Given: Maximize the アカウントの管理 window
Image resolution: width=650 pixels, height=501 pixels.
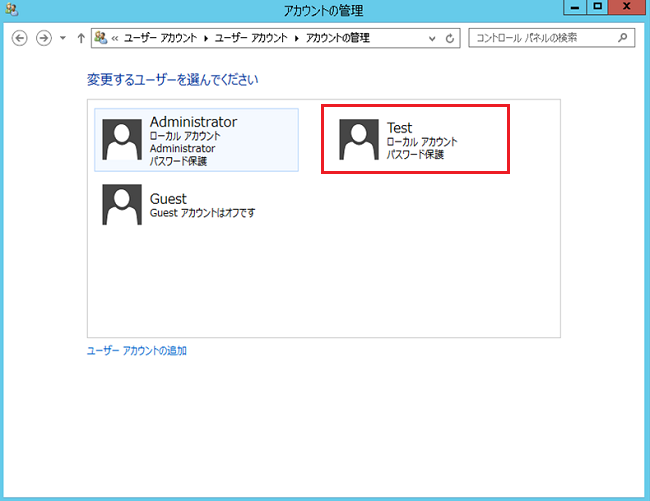Looking at the screenshot, I should (597, 8).
